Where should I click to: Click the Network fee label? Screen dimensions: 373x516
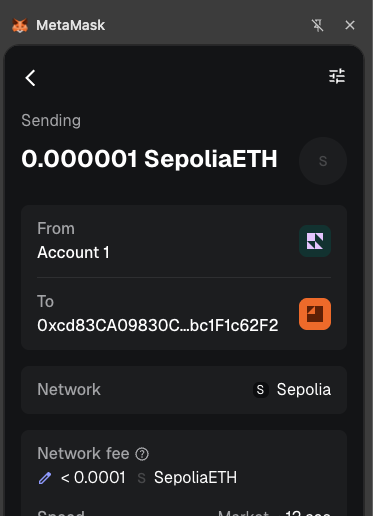click(x=83, y=454)
